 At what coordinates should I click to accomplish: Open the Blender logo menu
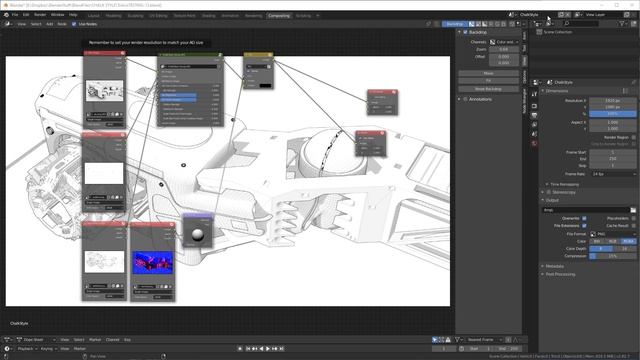pyautogui.click(x=6, y=15)
